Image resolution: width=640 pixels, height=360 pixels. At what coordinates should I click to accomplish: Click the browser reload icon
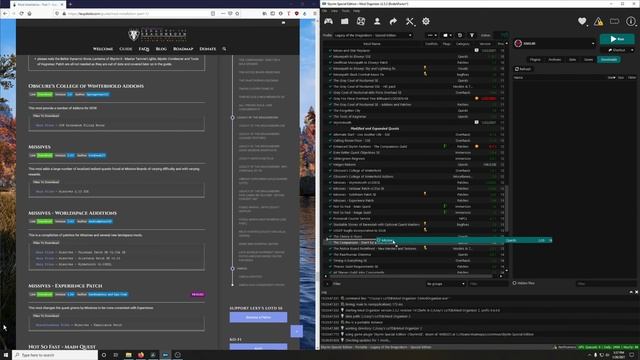click(x=21, y=13)
